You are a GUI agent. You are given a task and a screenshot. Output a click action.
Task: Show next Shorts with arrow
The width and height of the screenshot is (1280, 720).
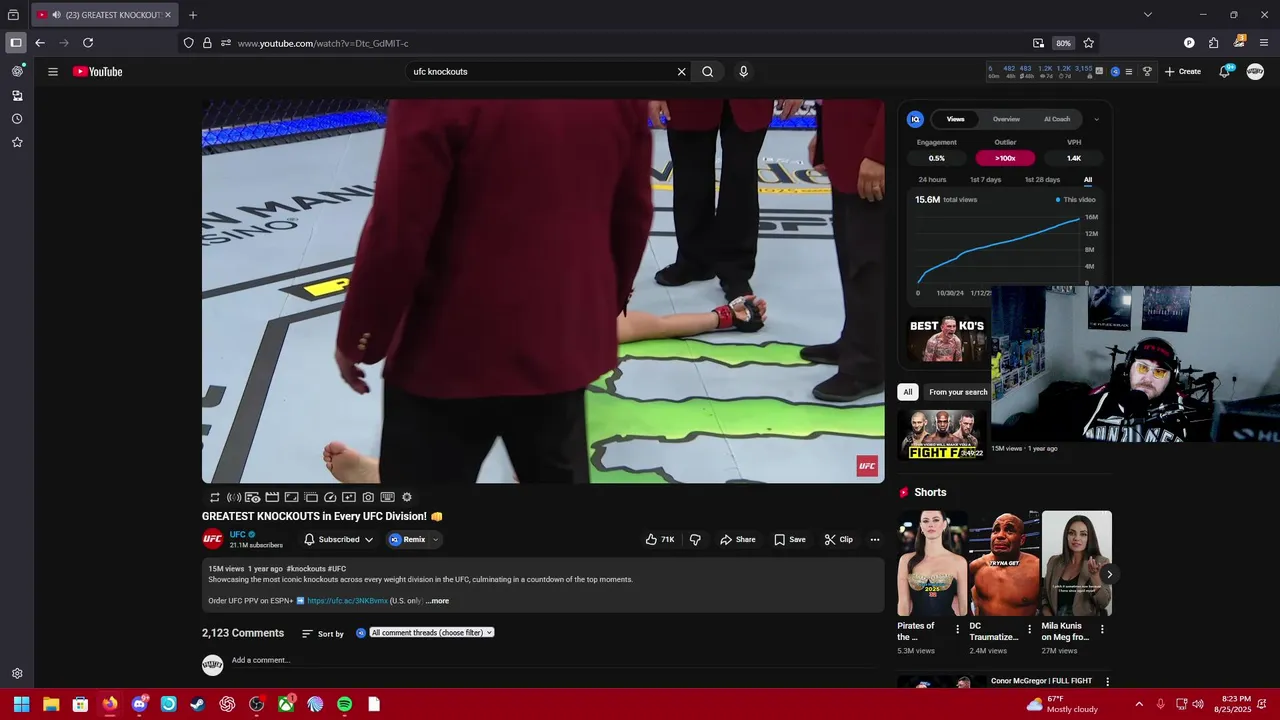click(x=1109, y=574)
